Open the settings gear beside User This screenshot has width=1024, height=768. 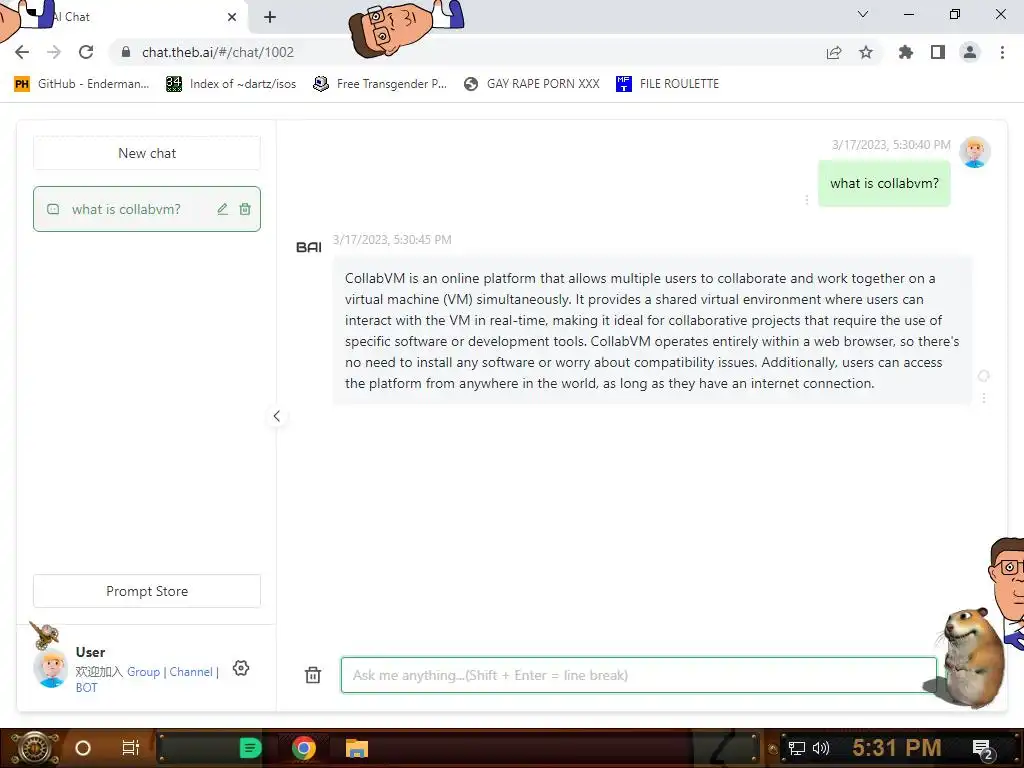click(x=241, y=668)
